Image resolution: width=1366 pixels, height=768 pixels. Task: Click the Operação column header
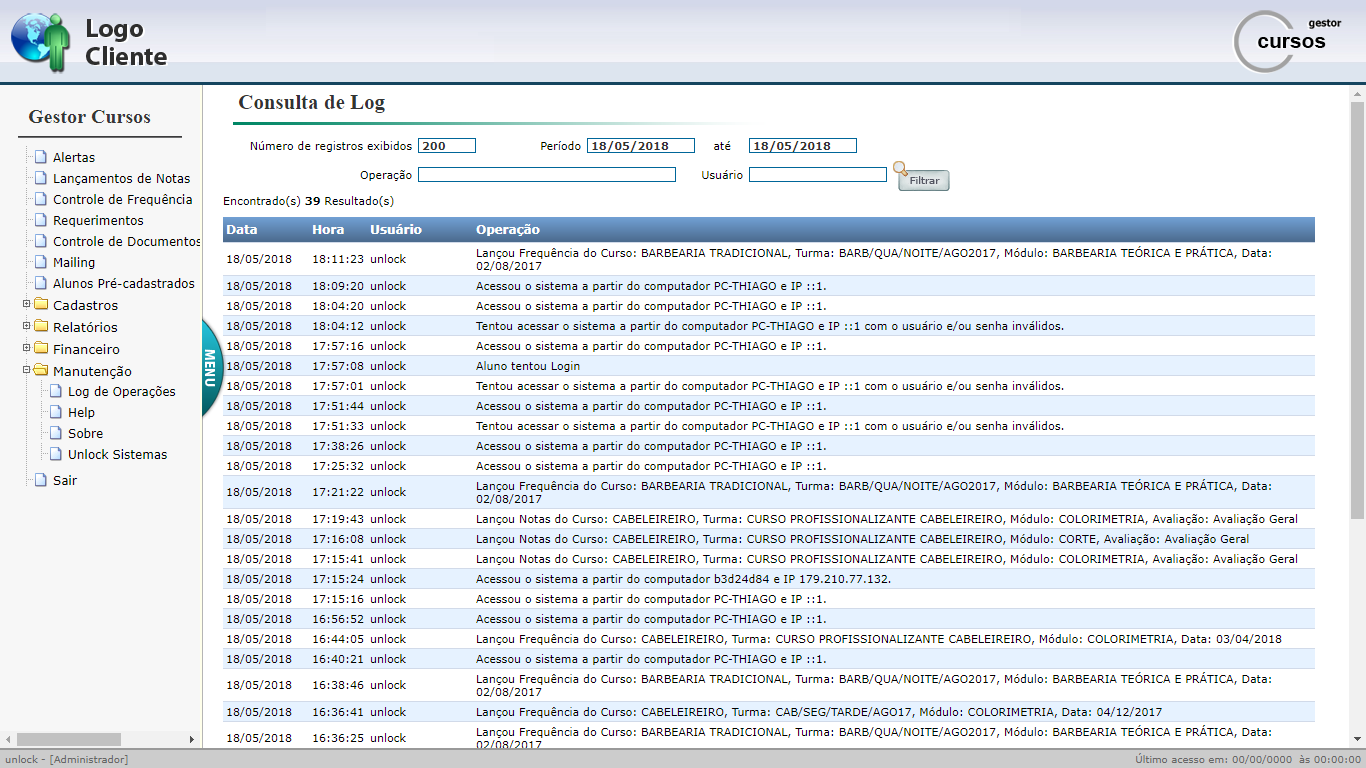(508, 230)
